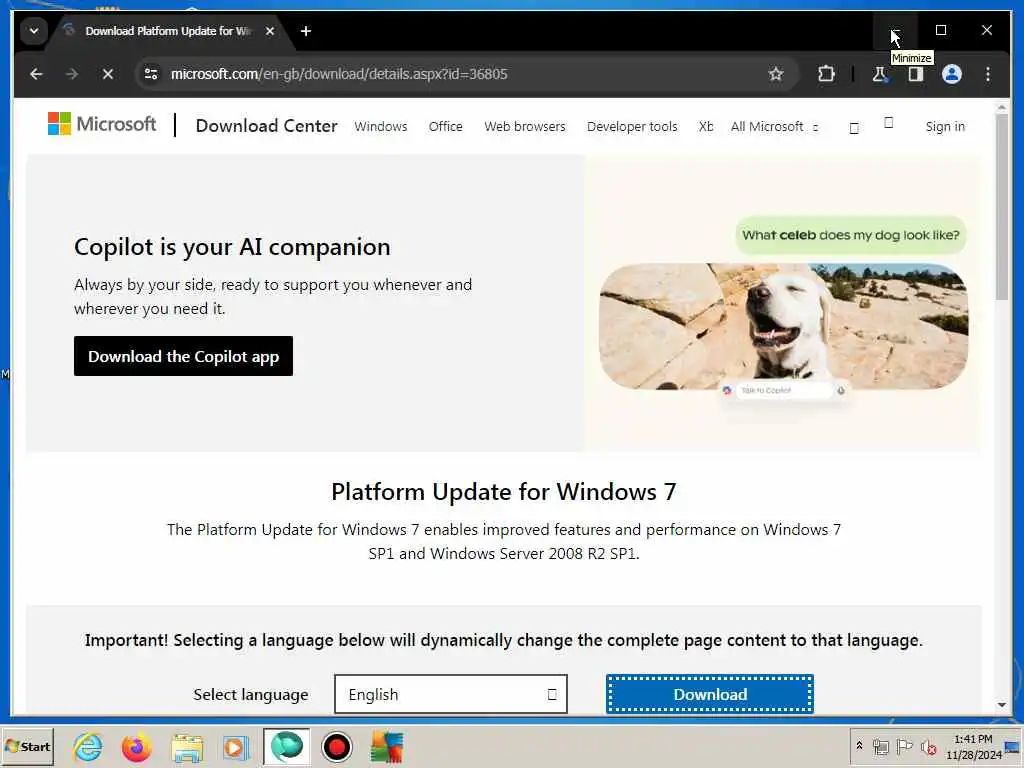Open the Developer tools menu item
Screen dimensions: 1024x768
(632, 127)
